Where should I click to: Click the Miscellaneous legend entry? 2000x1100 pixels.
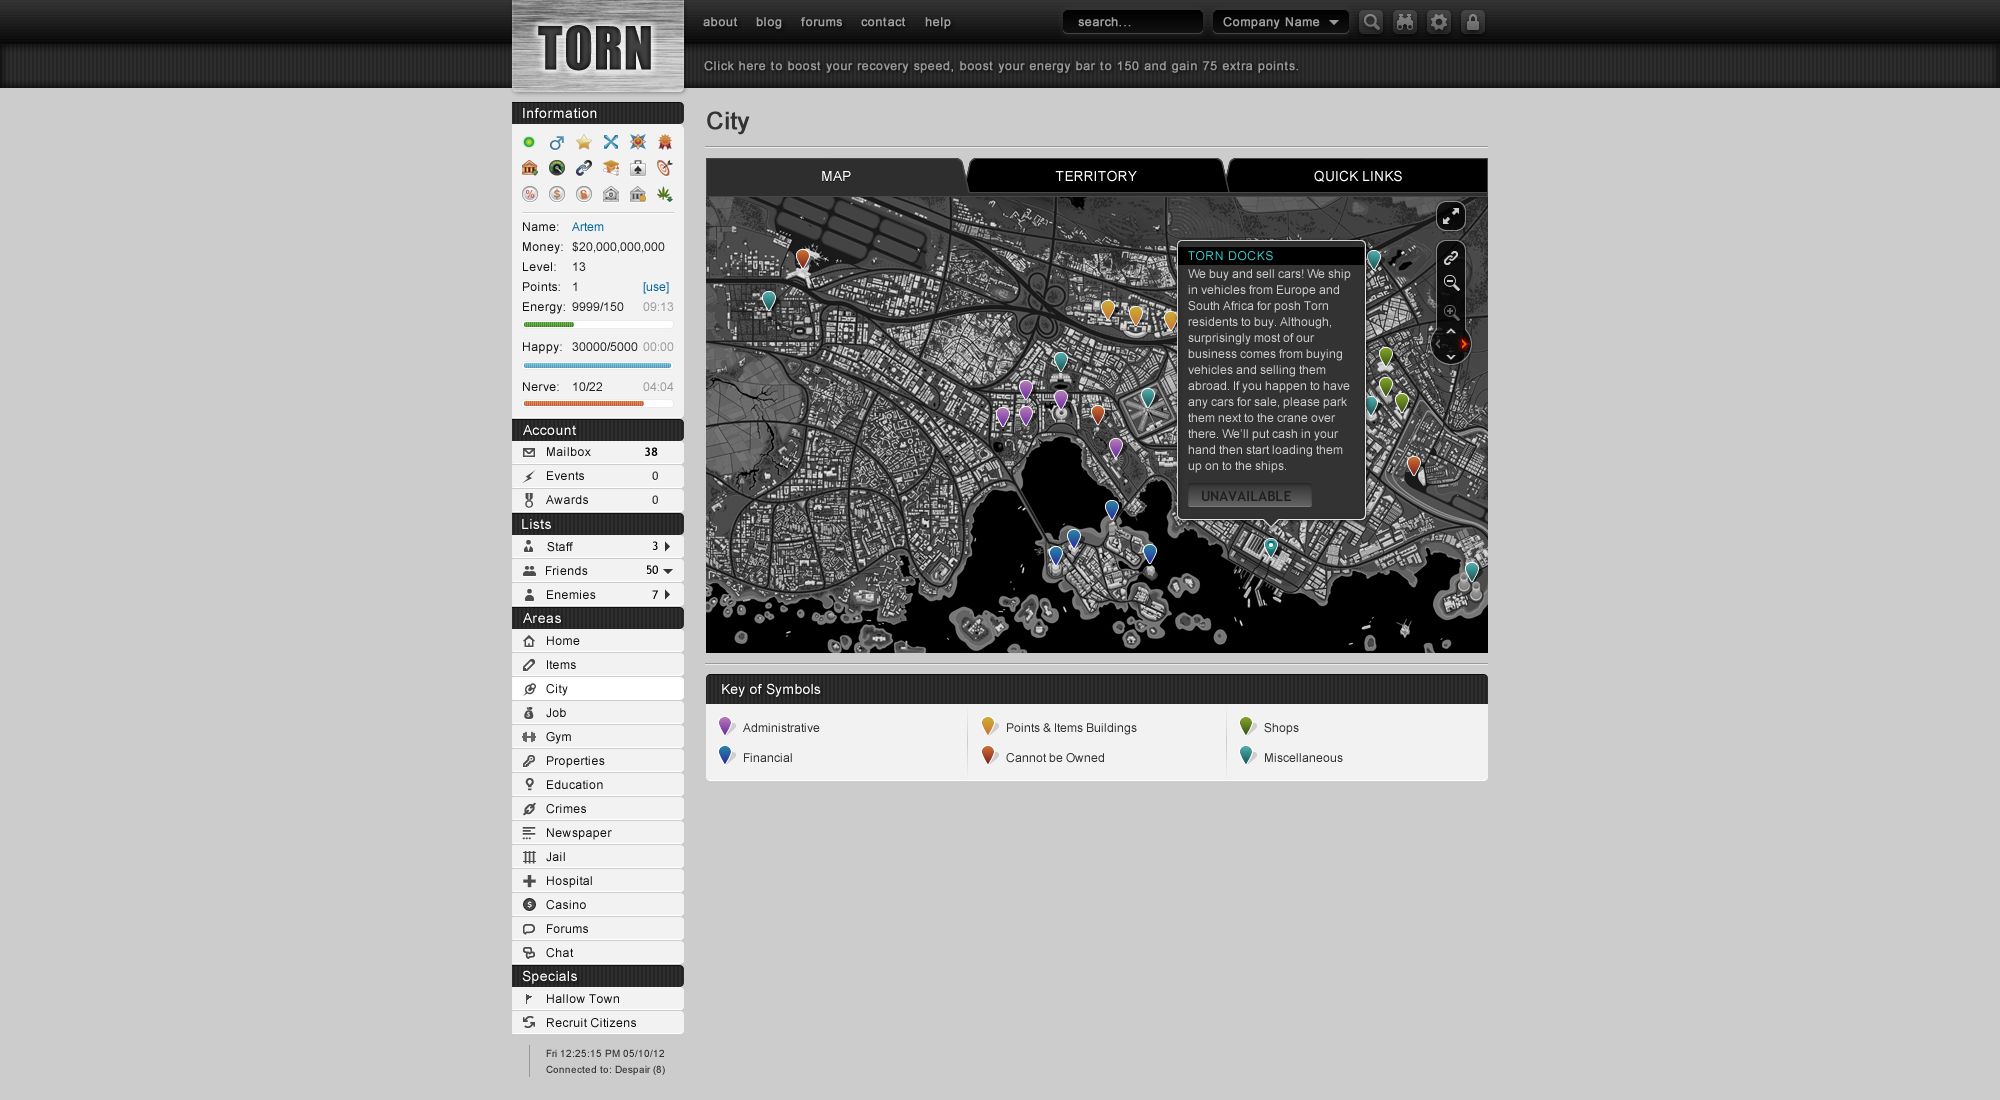(x=1291, y=757)
